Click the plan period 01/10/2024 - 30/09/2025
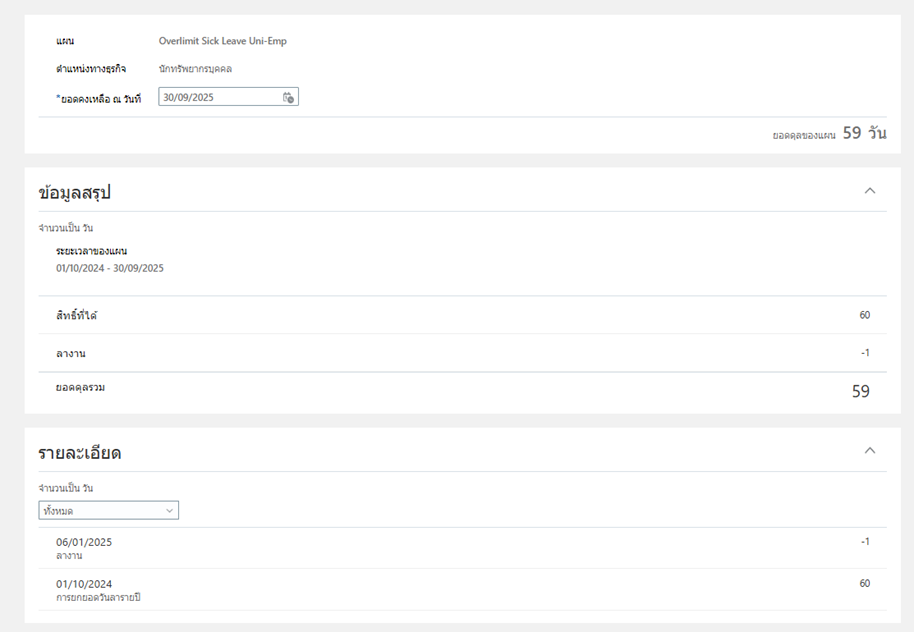The image size is (914, 632). [x=110, y=268]
